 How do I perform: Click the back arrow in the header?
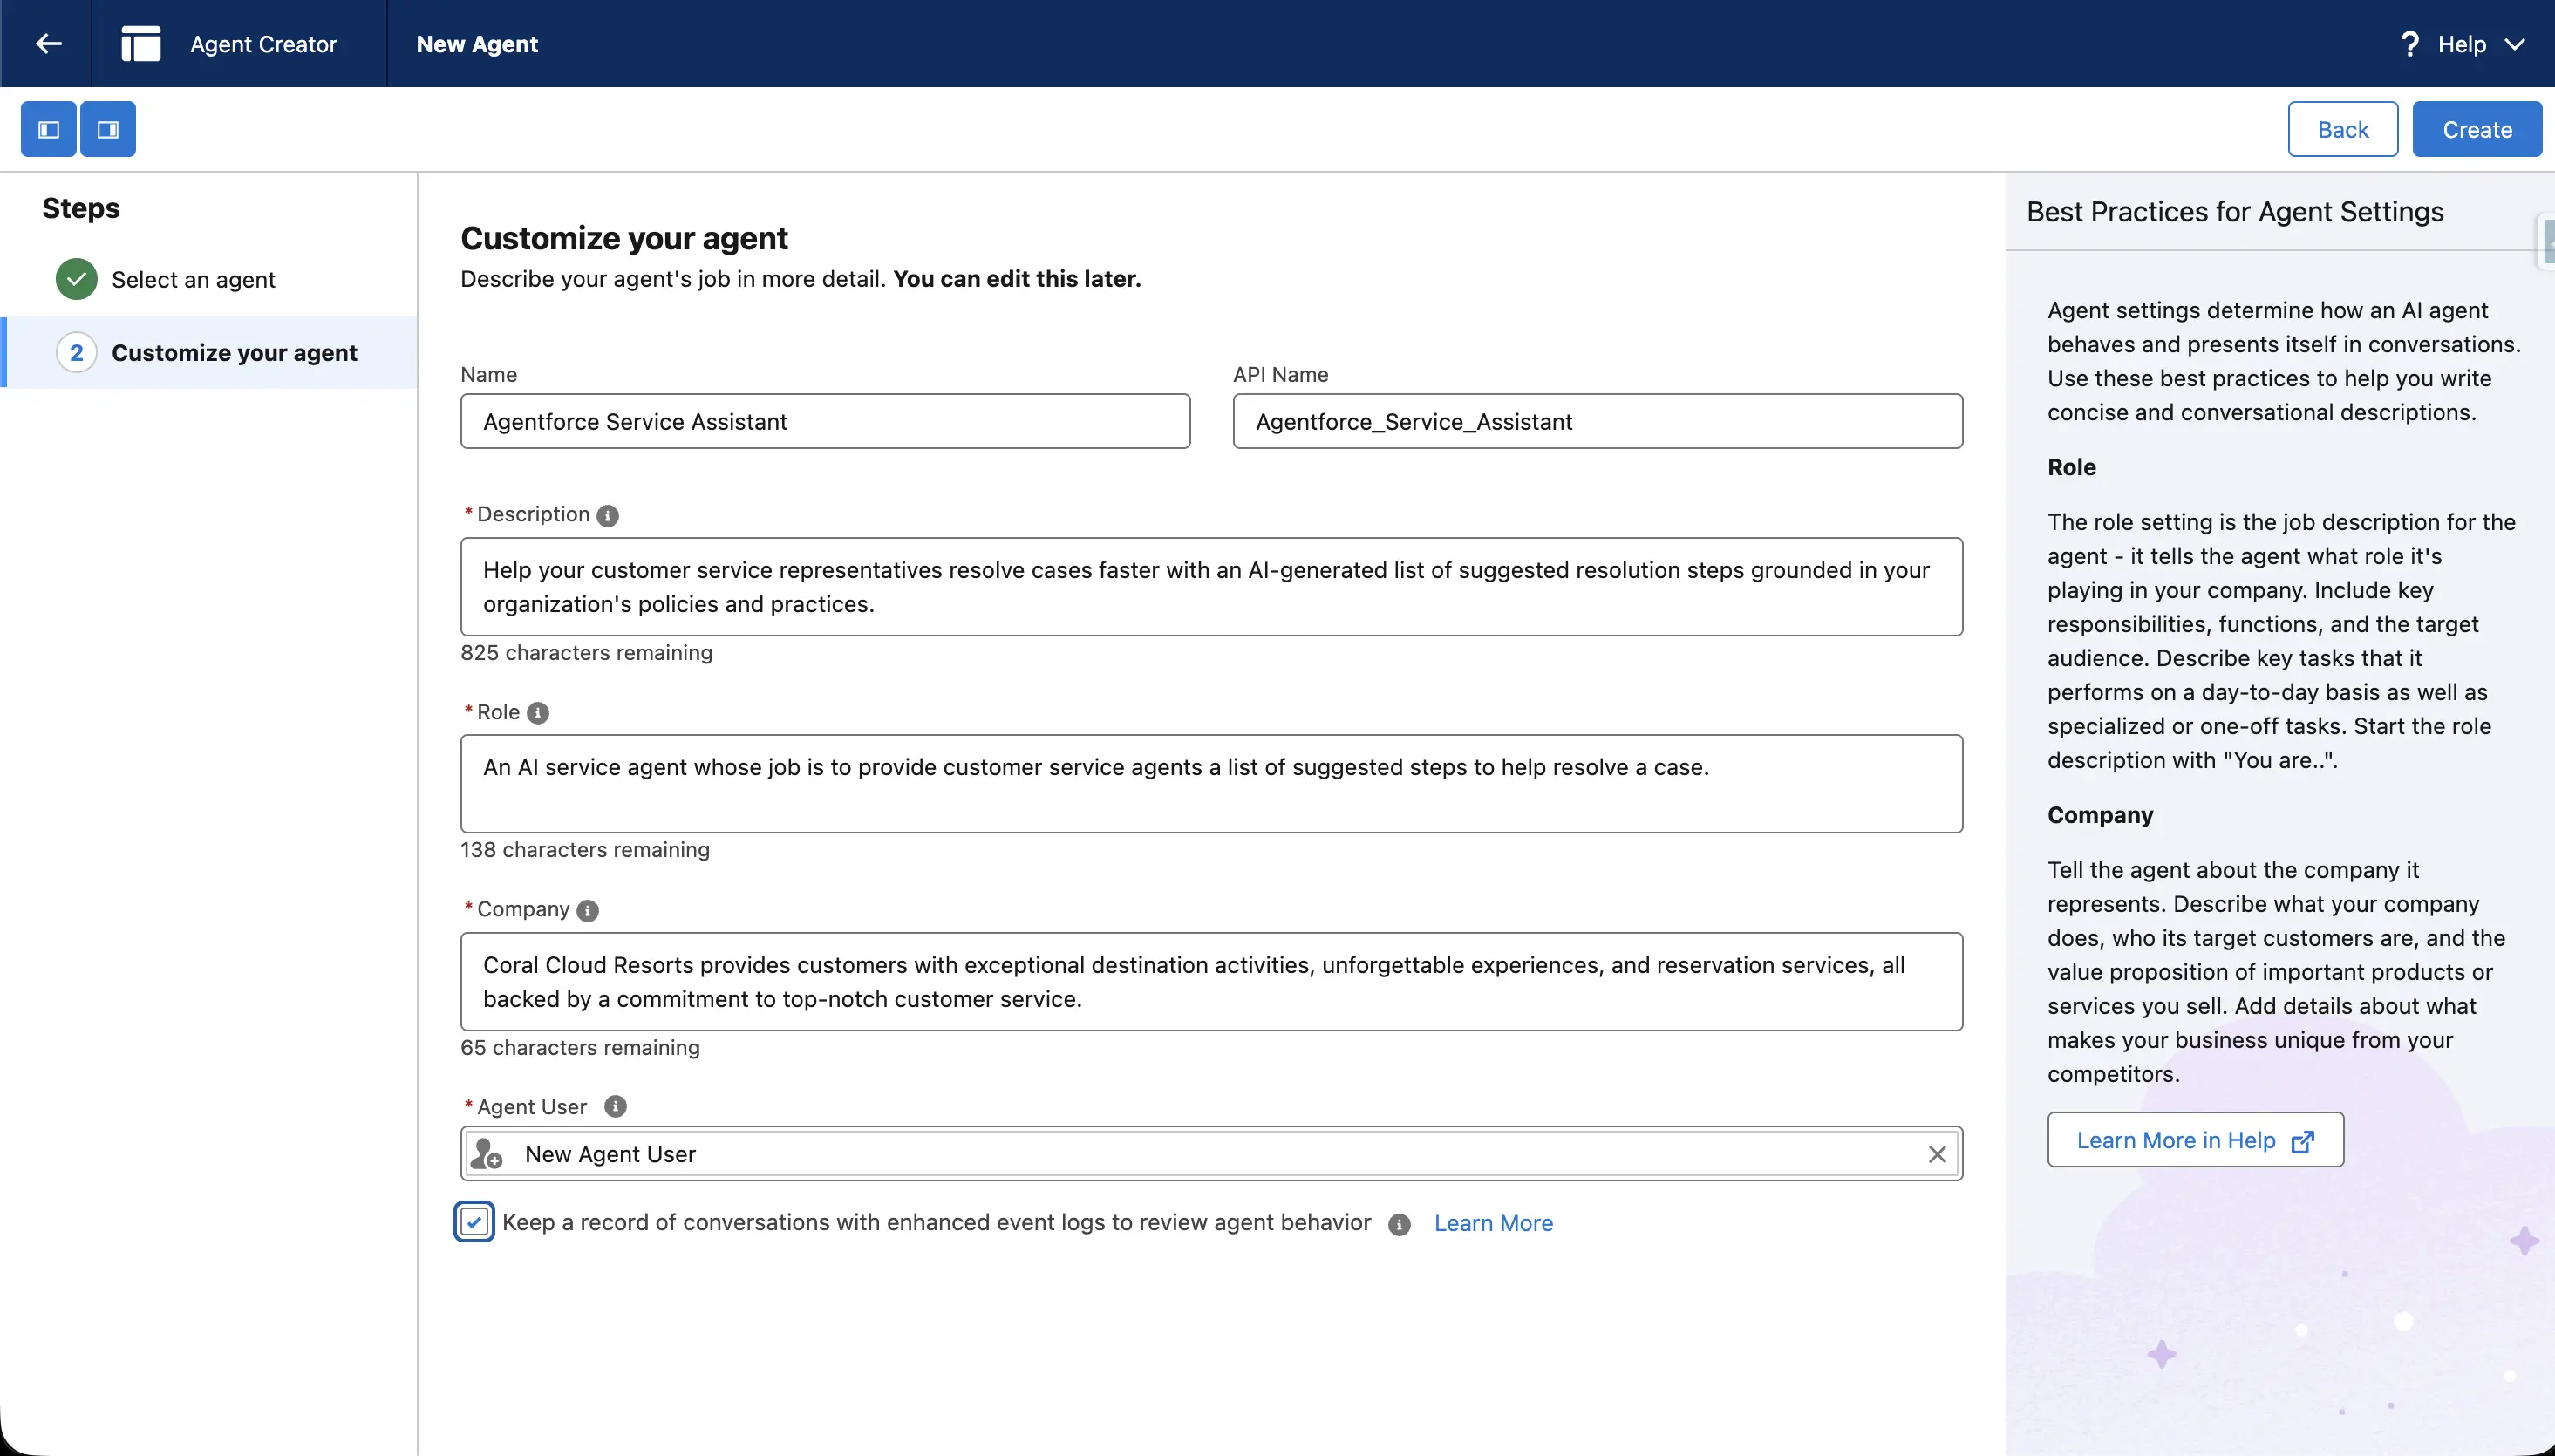48,44
